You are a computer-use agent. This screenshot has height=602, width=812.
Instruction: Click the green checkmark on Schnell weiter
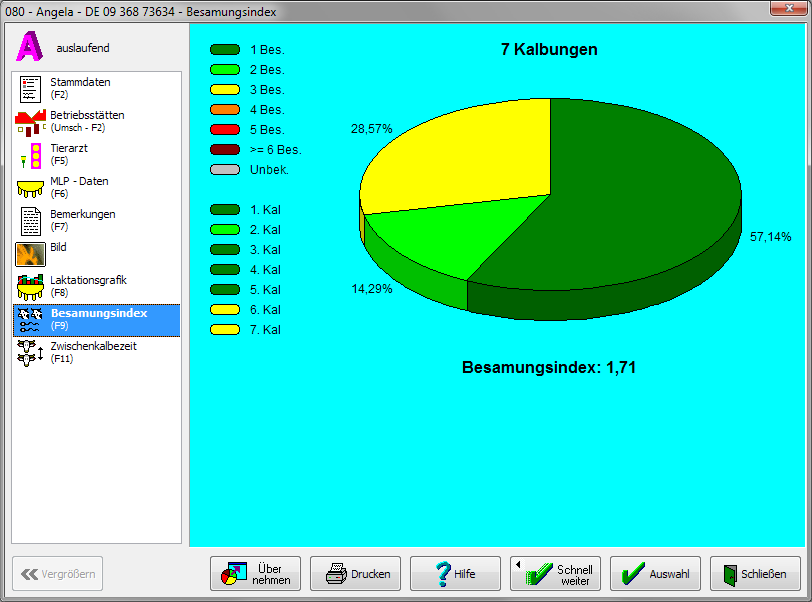(539, 574)
